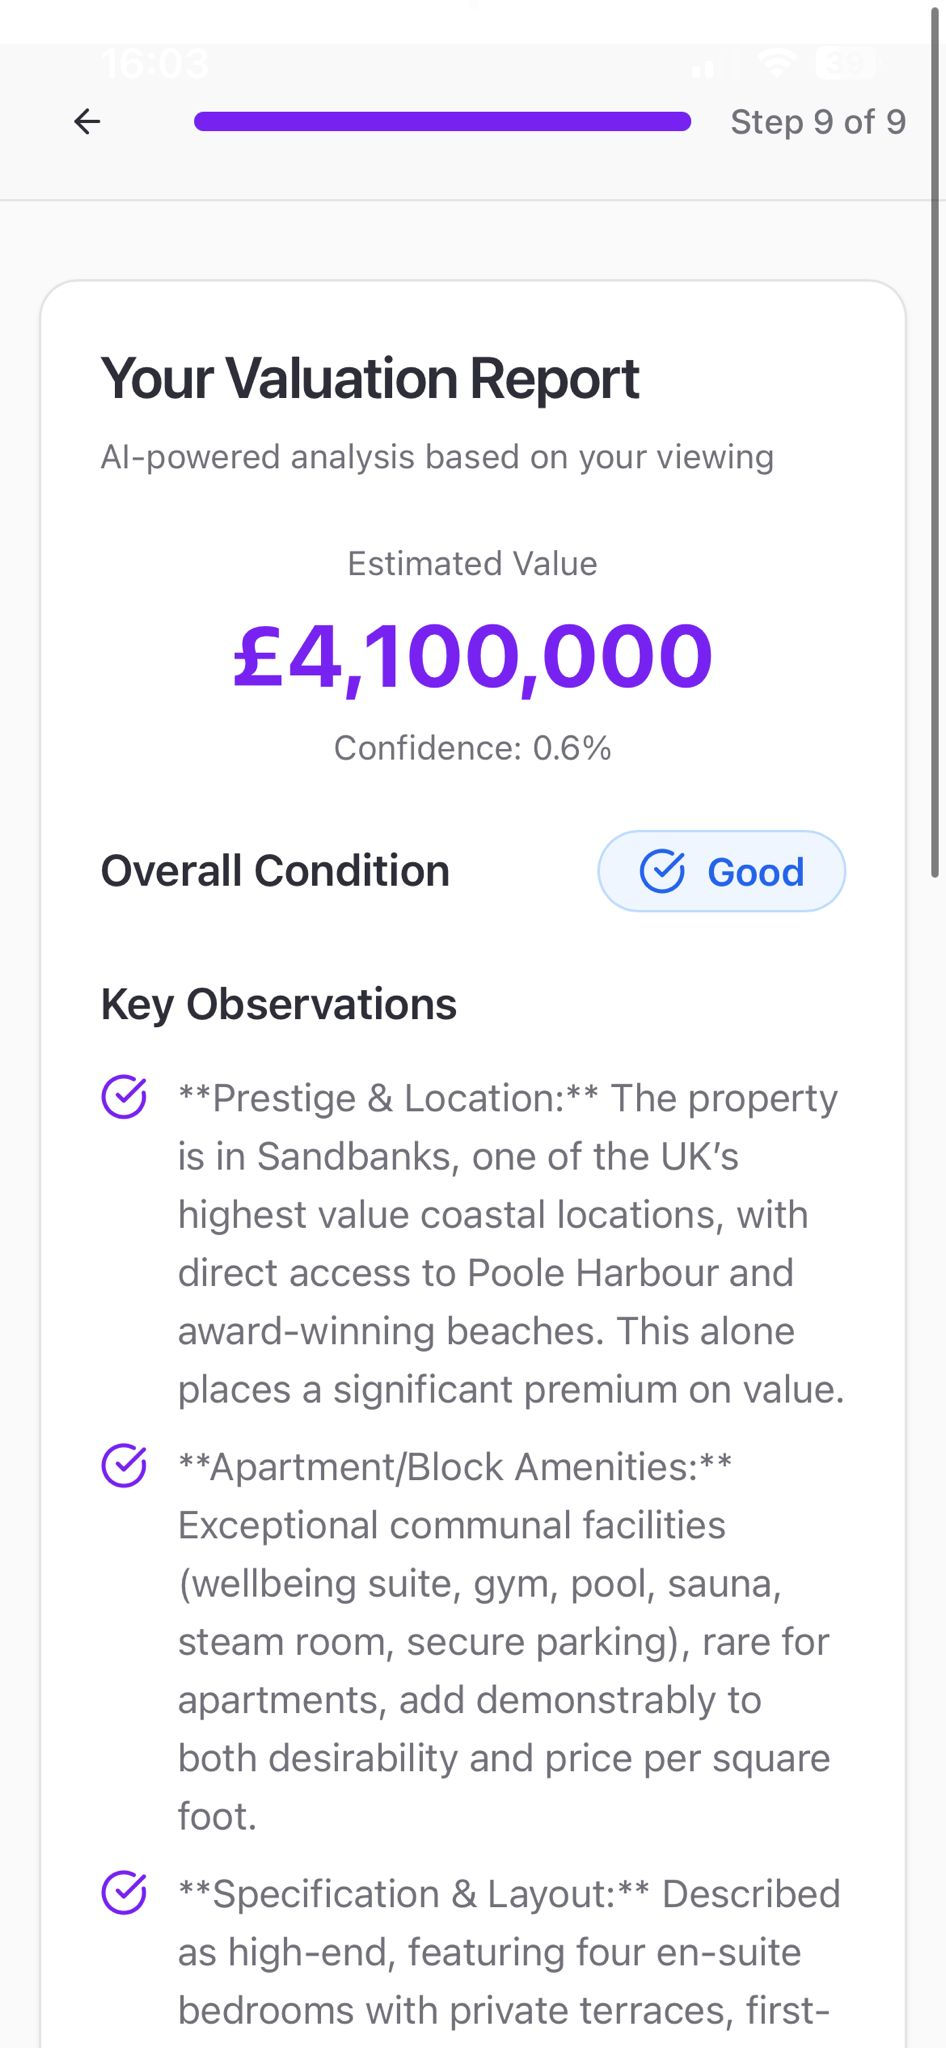Click the Apartment/Block Amenities observation text
Screen dimensions: 946x2048
pyautogui.click(x=504, y=1641)
